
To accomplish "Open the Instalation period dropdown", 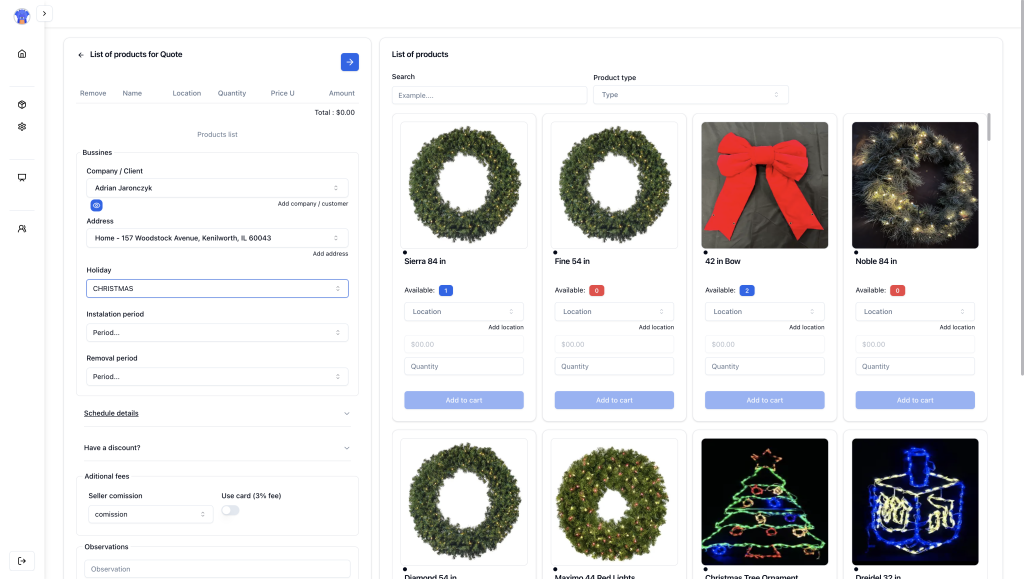I will pos(217,332).
